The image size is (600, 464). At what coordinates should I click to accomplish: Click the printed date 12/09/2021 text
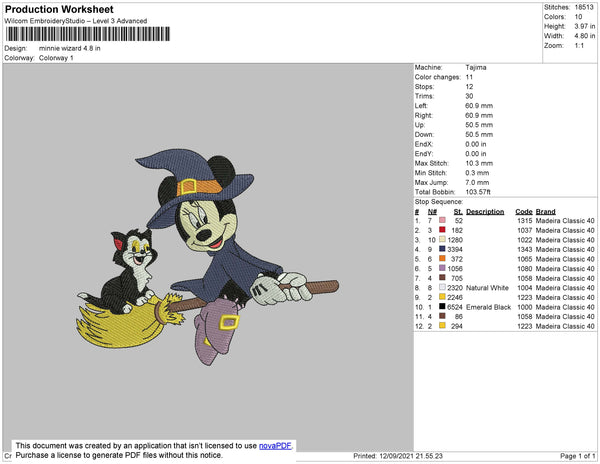point(397,456)
